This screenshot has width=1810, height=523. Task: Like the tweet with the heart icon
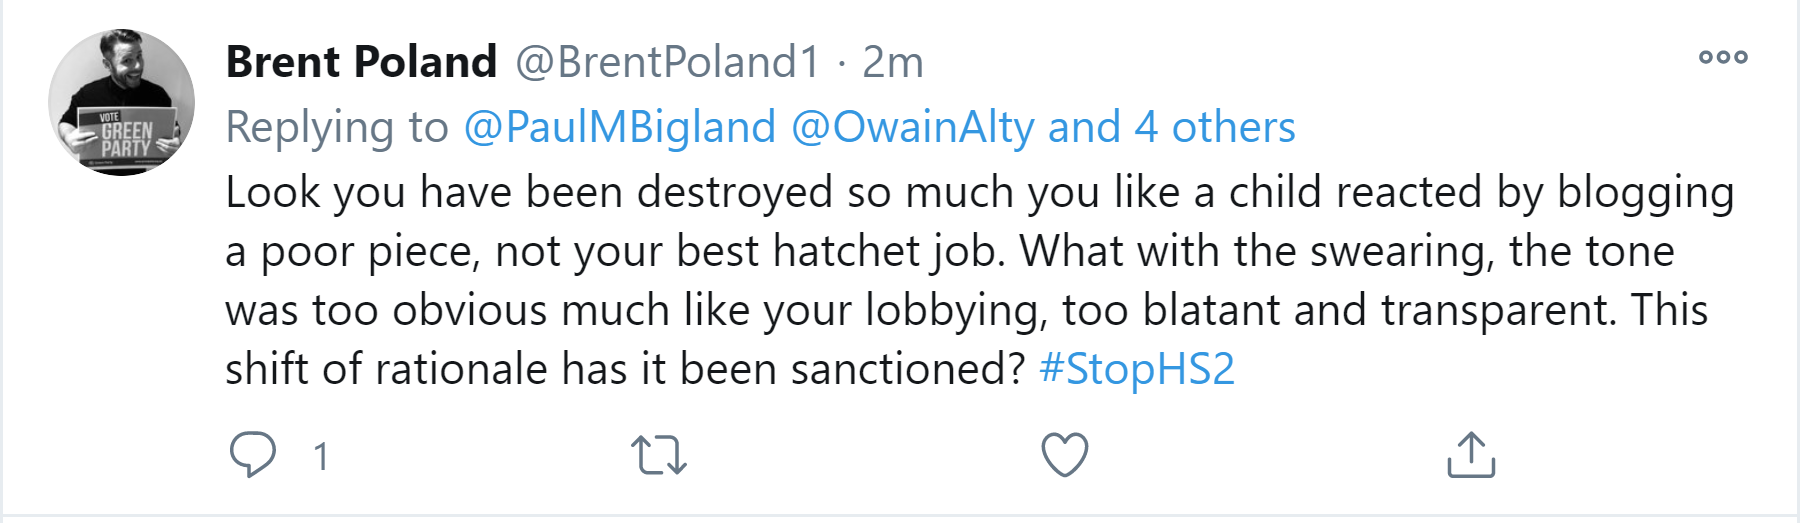click(1064, 455)
